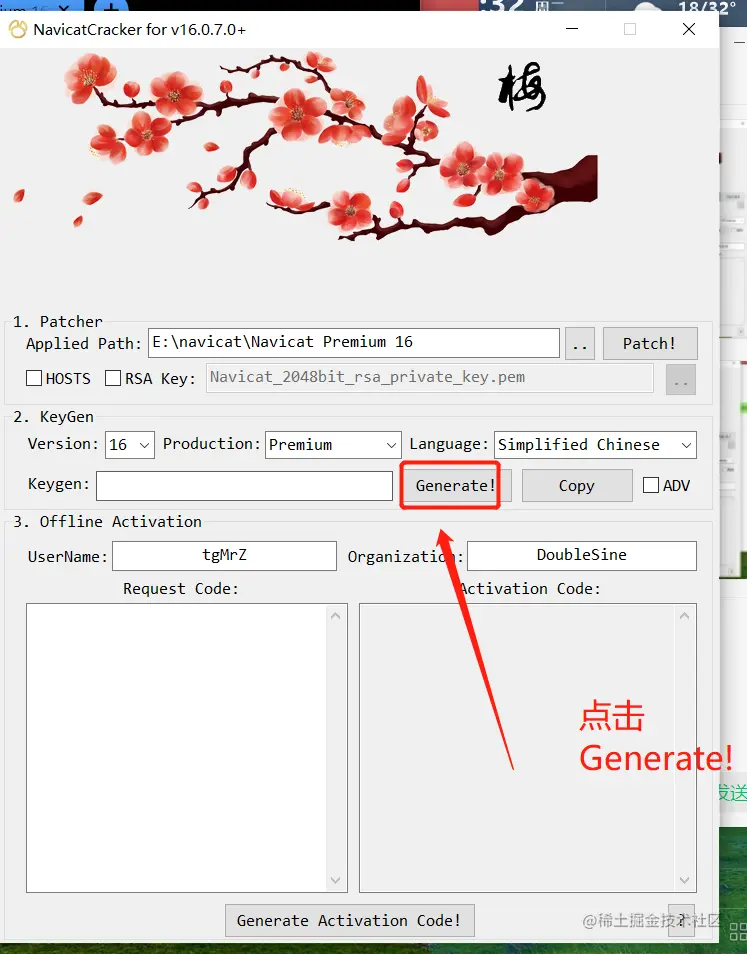Click into the Keygen text field
747x954 pixels.
[x=244, y=486]
